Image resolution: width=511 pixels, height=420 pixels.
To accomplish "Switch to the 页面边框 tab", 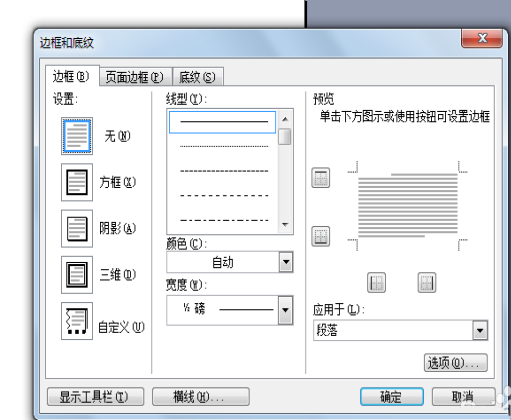I will (x=135, y=77).
